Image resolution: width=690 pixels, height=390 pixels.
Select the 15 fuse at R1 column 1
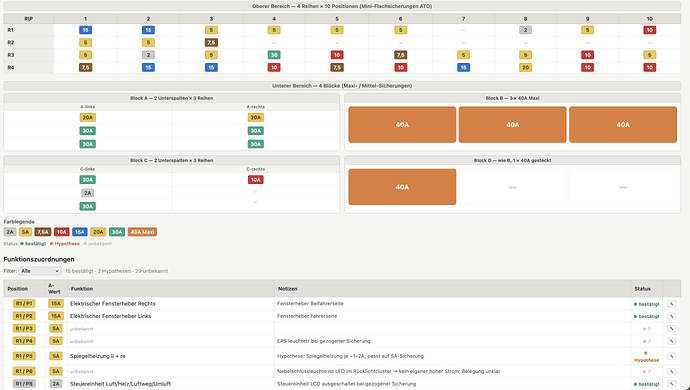(85, 30)
